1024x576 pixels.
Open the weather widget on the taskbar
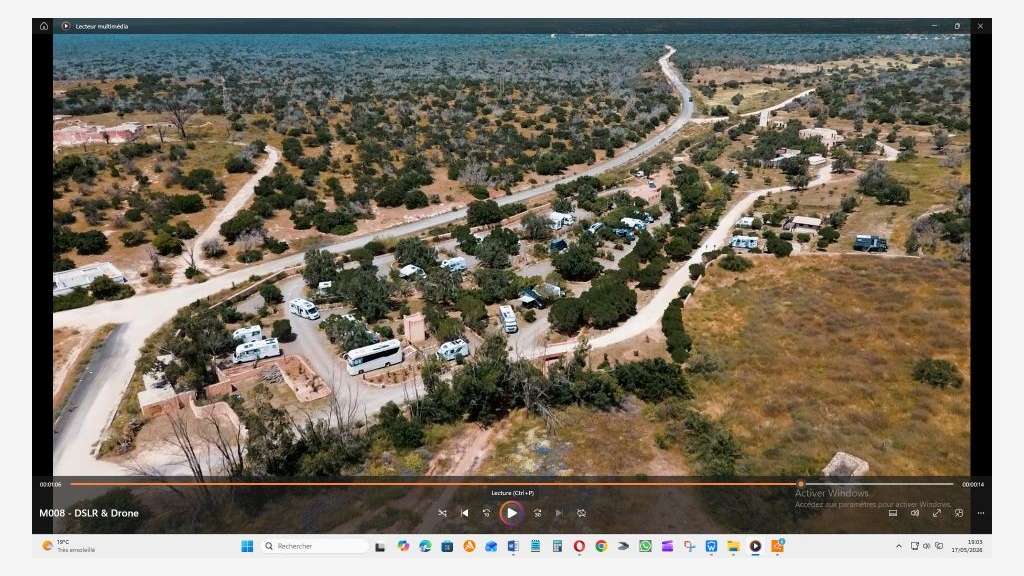coord(69,546)
